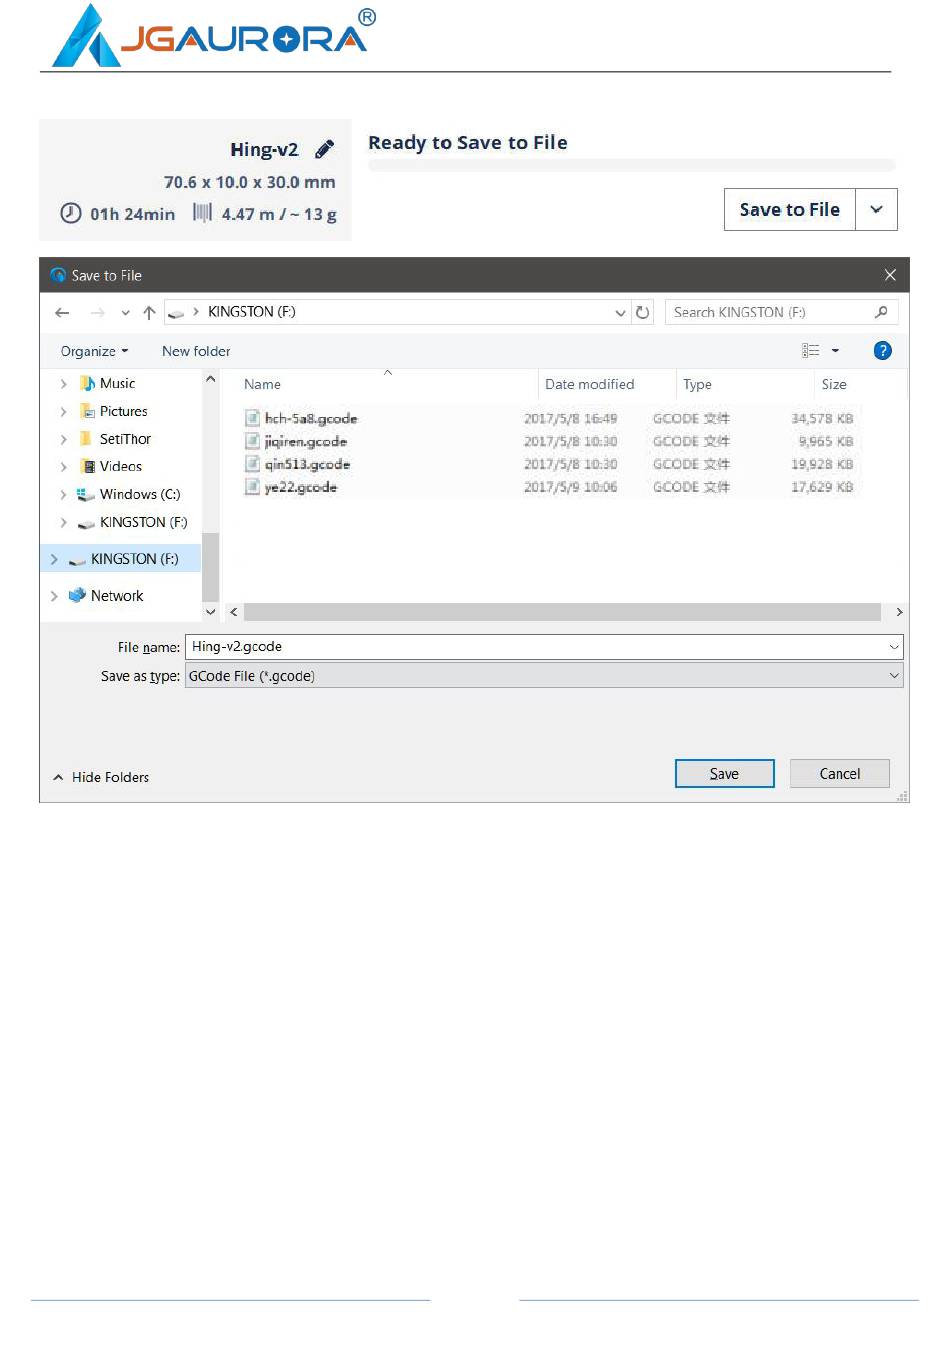Go back with the left arrow
Viewport: 950px width, 1359px height.
coord(62,313)
